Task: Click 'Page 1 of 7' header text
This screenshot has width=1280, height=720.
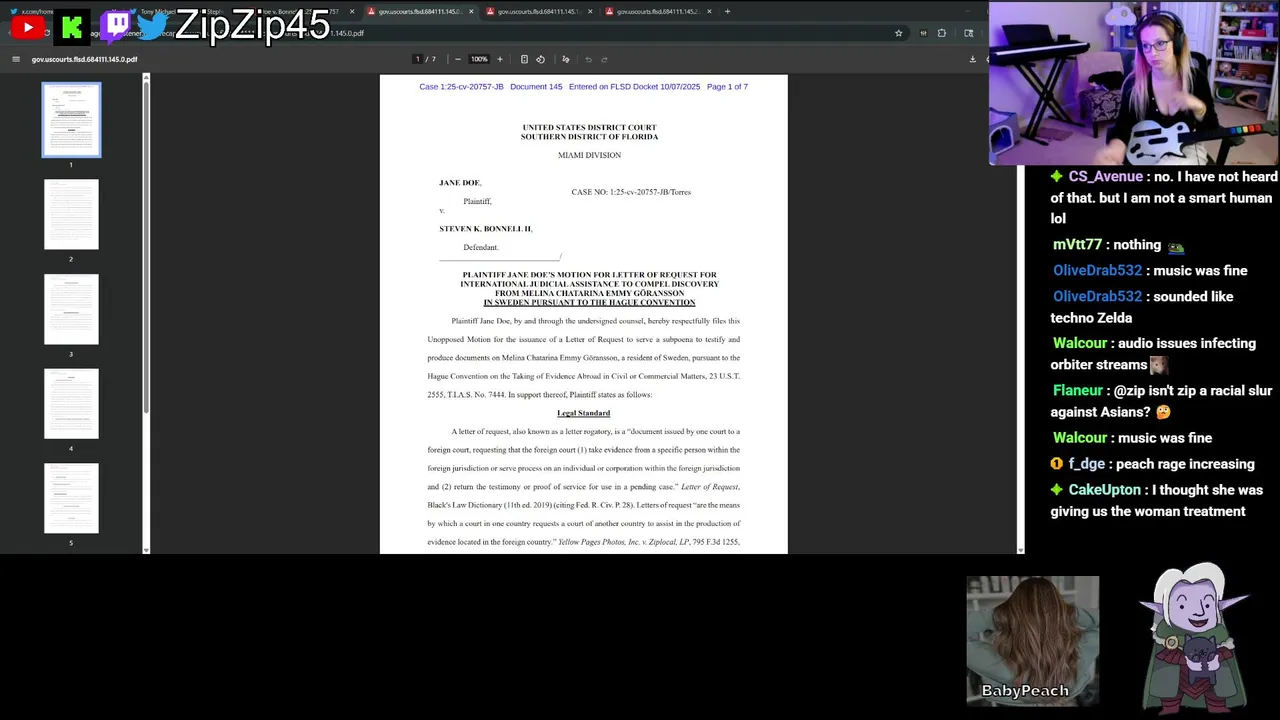Action: [727, 87]
